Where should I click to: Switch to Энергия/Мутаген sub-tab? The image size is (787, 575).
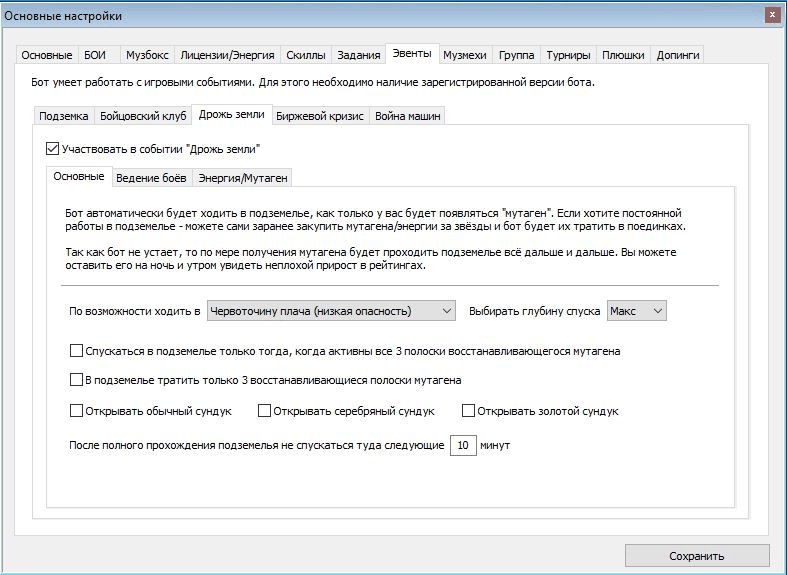[x=243, y=178]
